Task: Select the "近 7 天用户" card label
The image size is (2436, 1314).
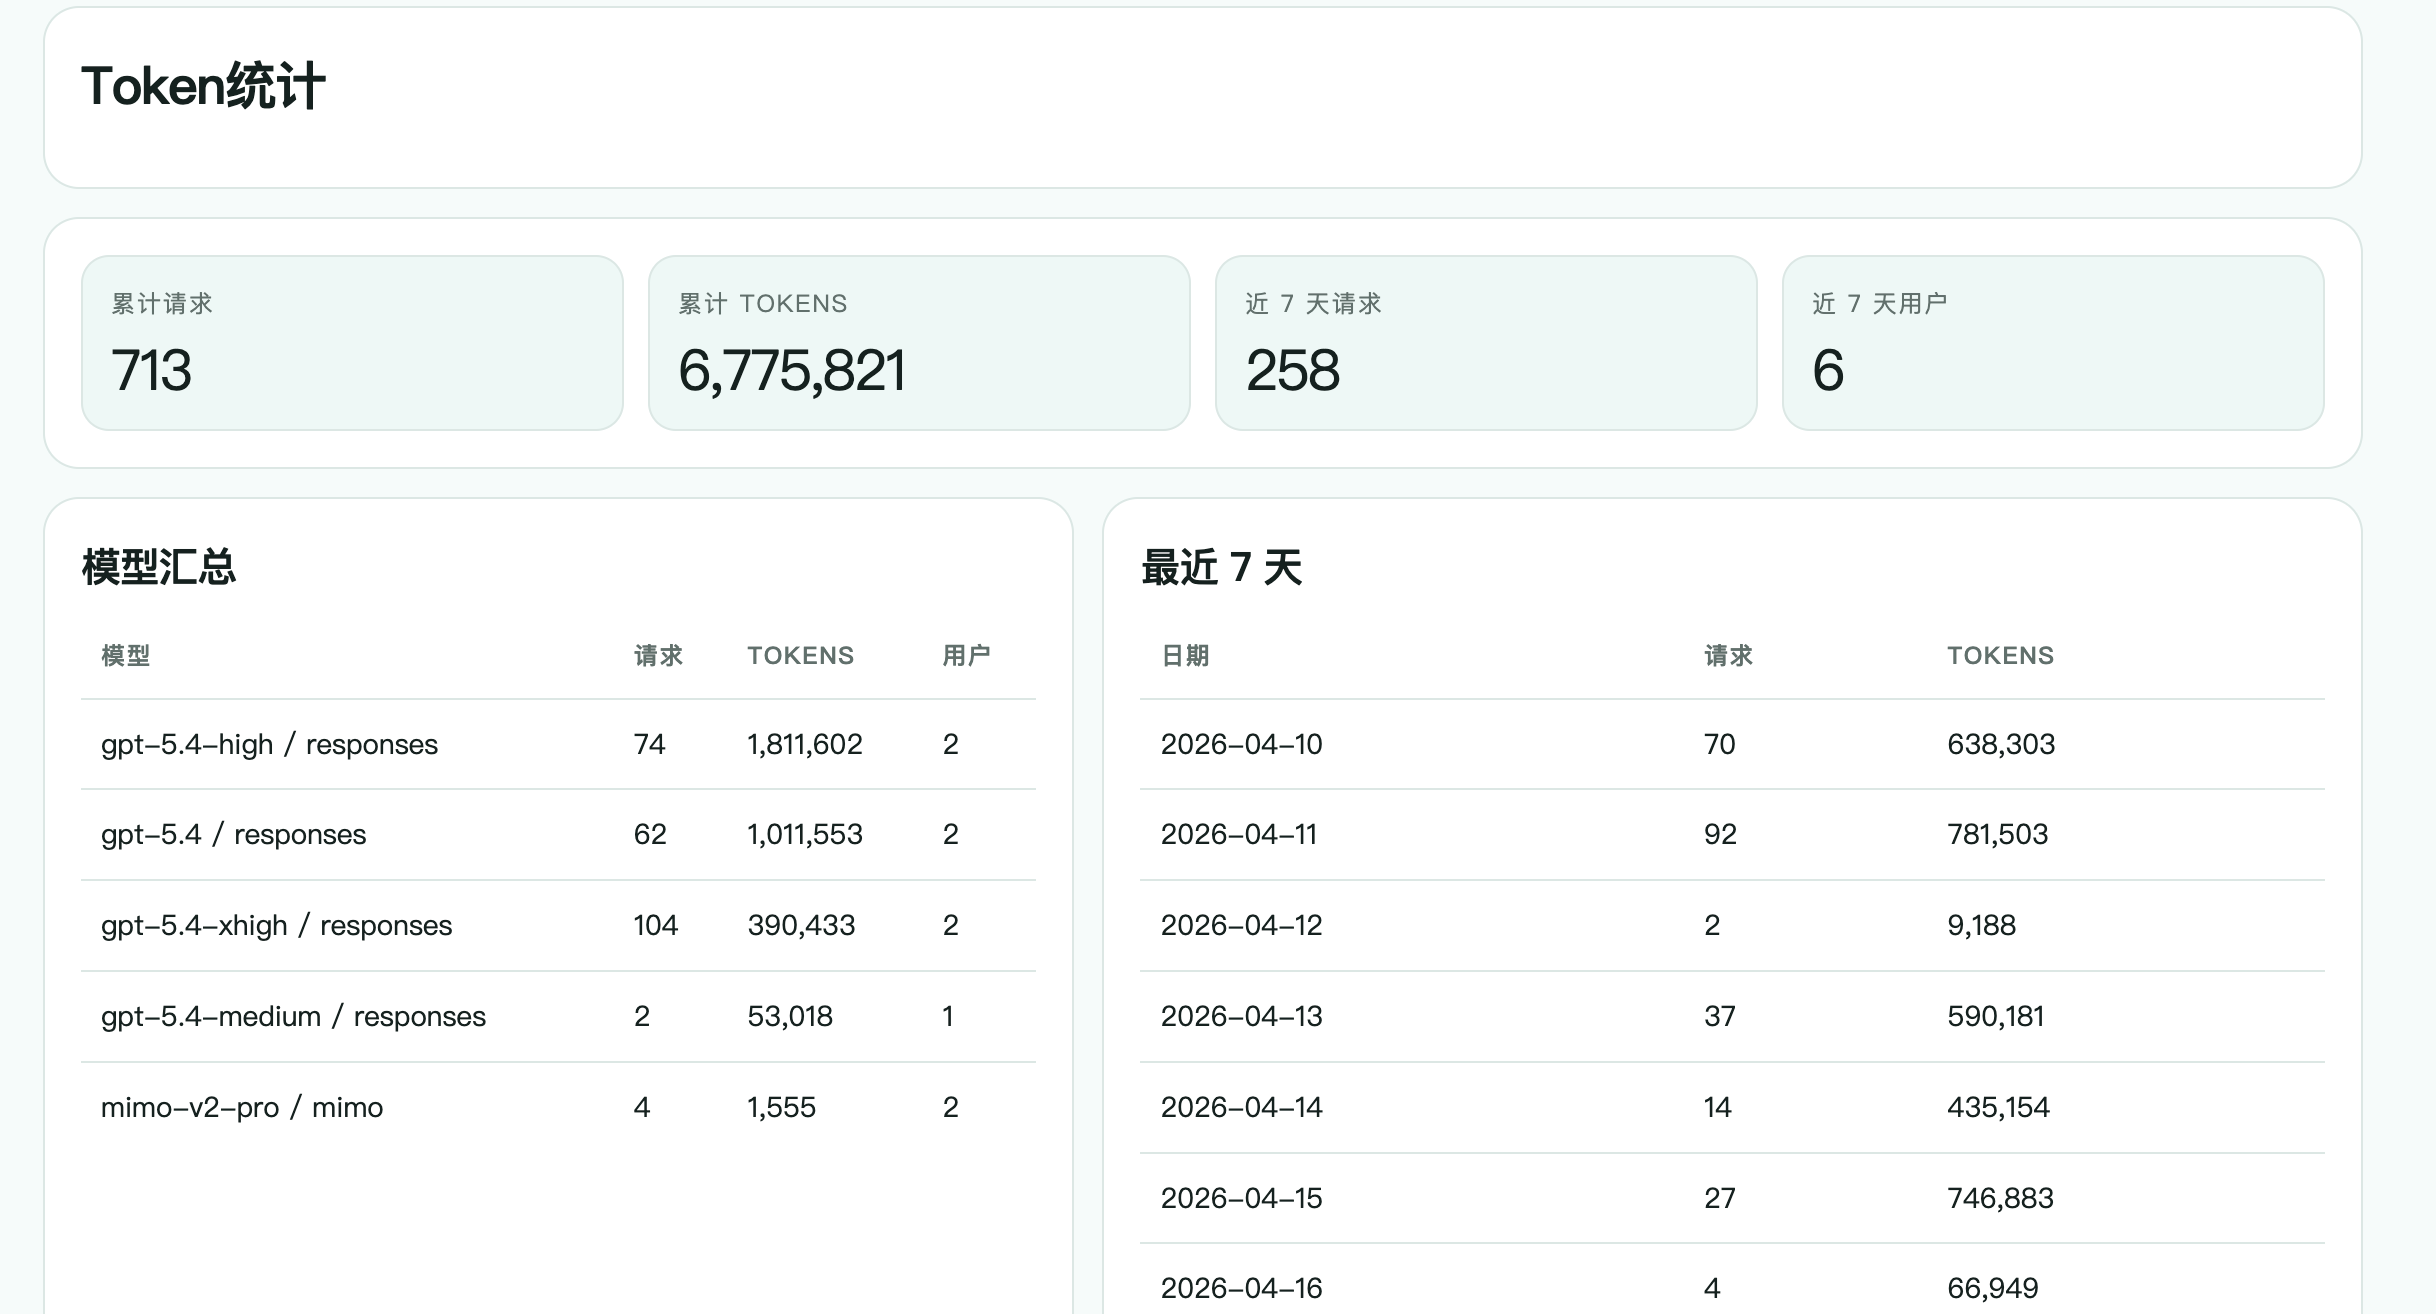Action: point(1880,304)
